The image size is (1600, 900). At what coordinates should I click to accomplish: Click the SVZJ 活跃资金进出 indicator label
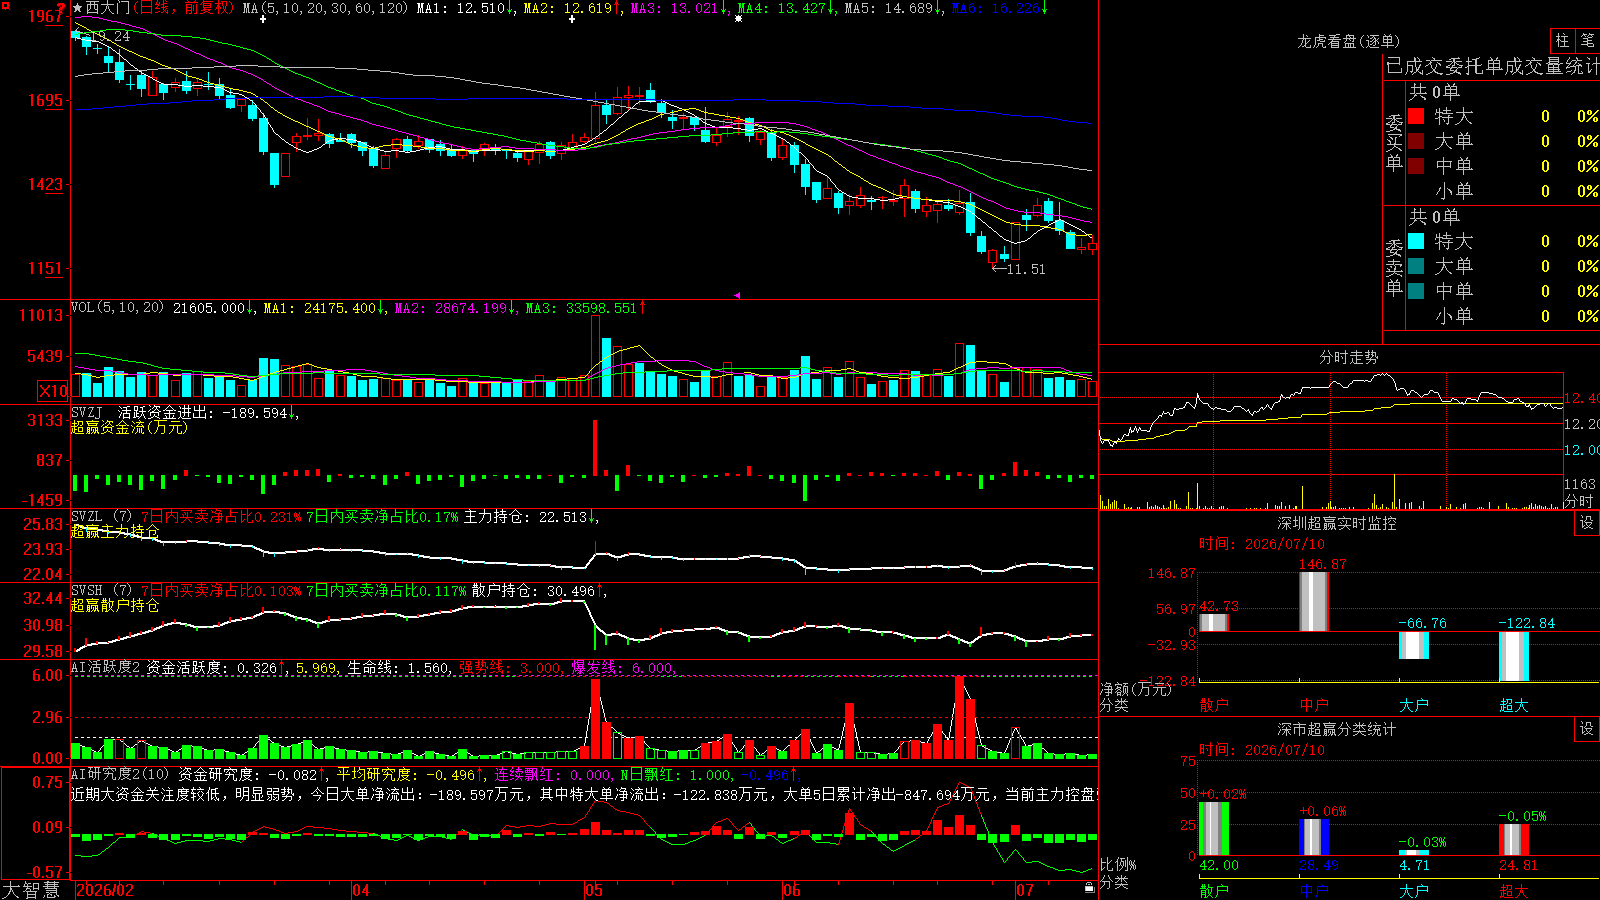click(185, 412)
